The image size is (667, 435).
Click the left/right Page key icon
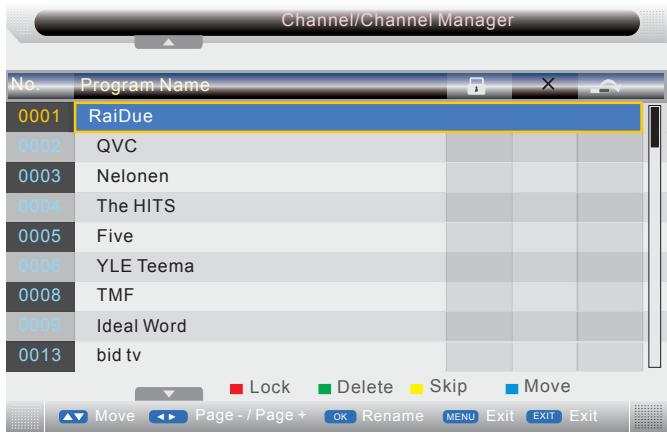[x=168, y=417]
